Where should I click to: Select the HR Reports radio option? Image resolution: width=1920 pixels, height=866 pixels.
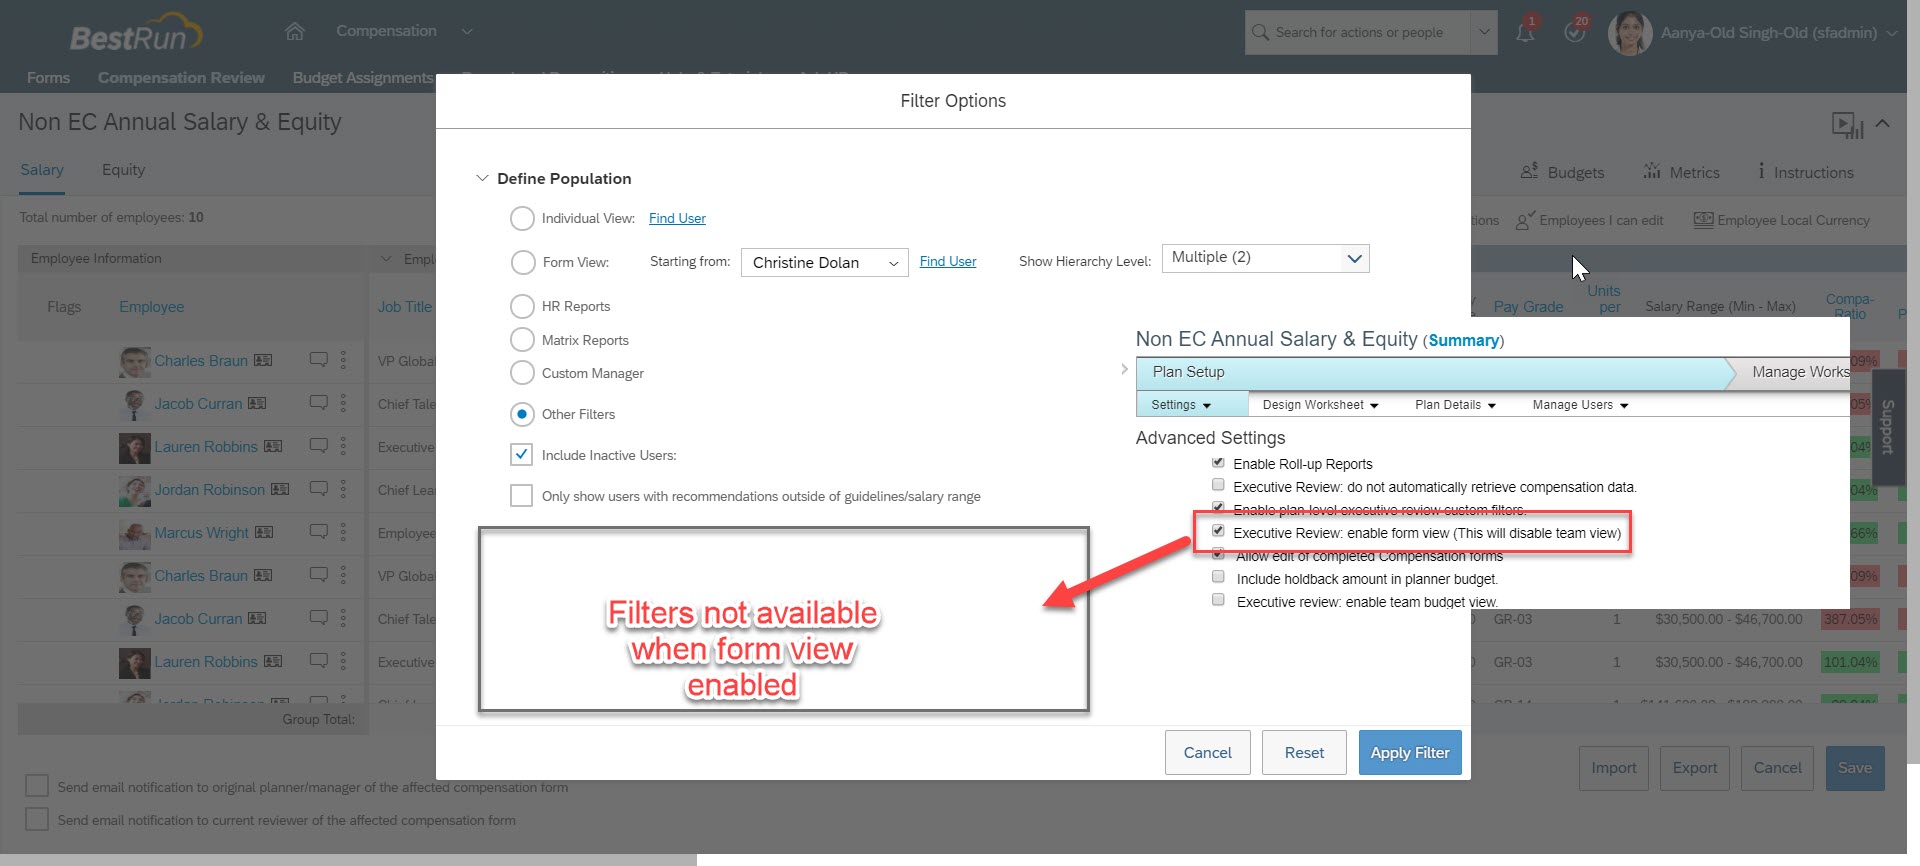click(x=522, y=306)
